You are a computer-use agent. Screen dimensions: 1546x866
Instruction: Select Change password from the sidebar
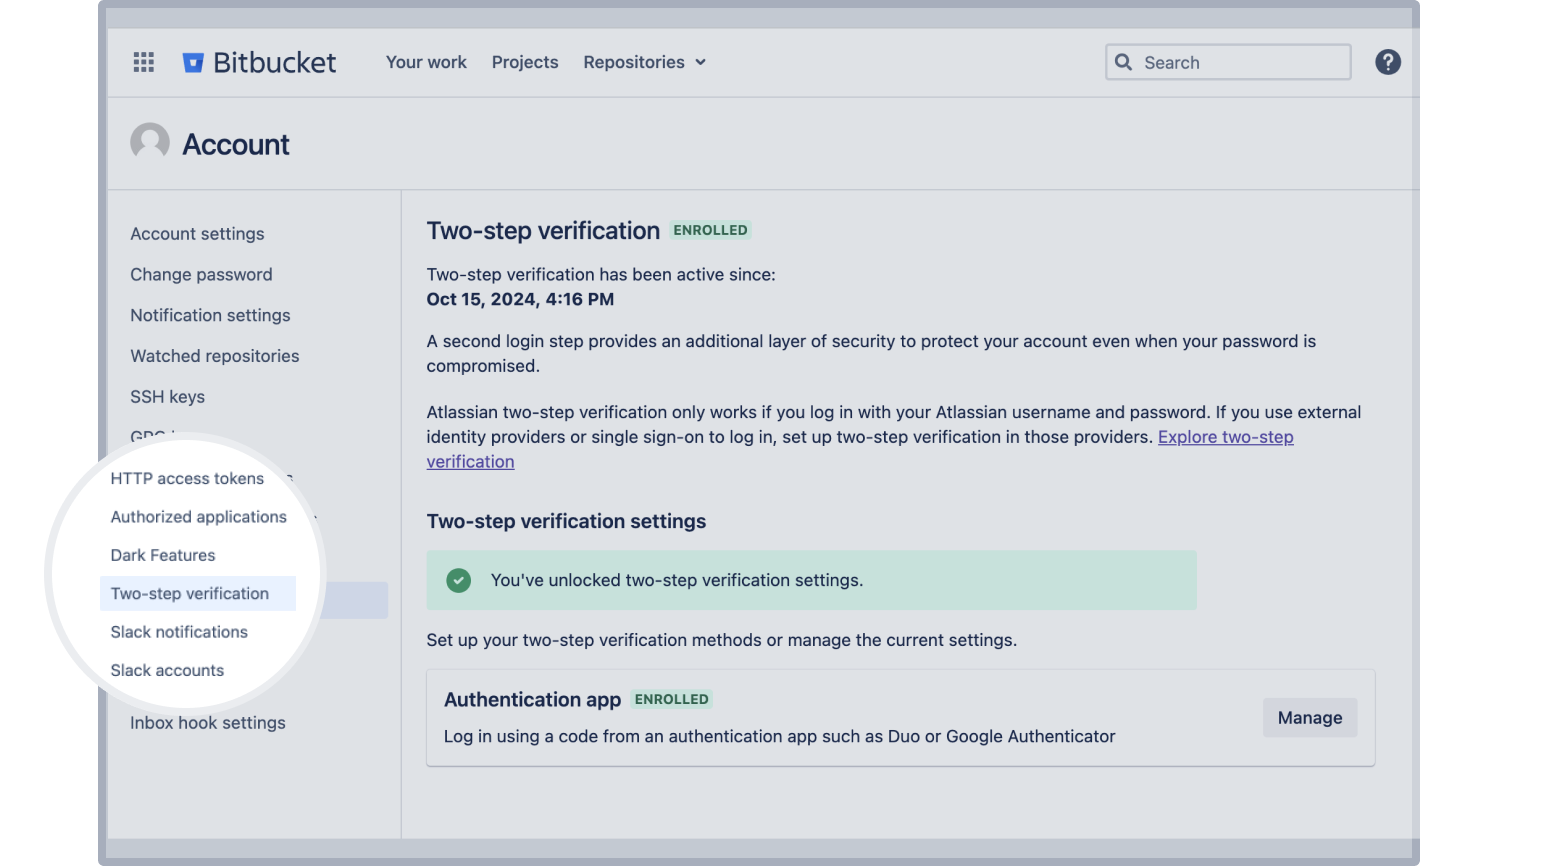tap(200, 274)
